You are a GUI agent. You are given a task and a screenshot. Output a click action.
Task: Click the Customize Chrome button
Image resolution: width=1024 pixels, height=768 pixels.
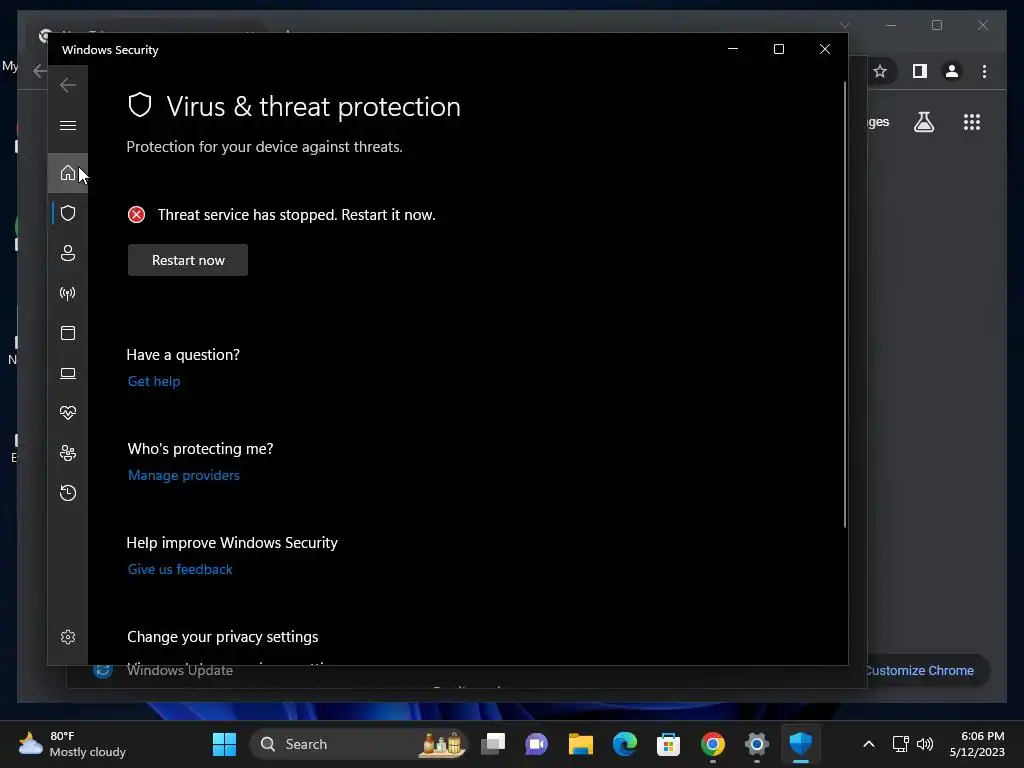(920, 671)
